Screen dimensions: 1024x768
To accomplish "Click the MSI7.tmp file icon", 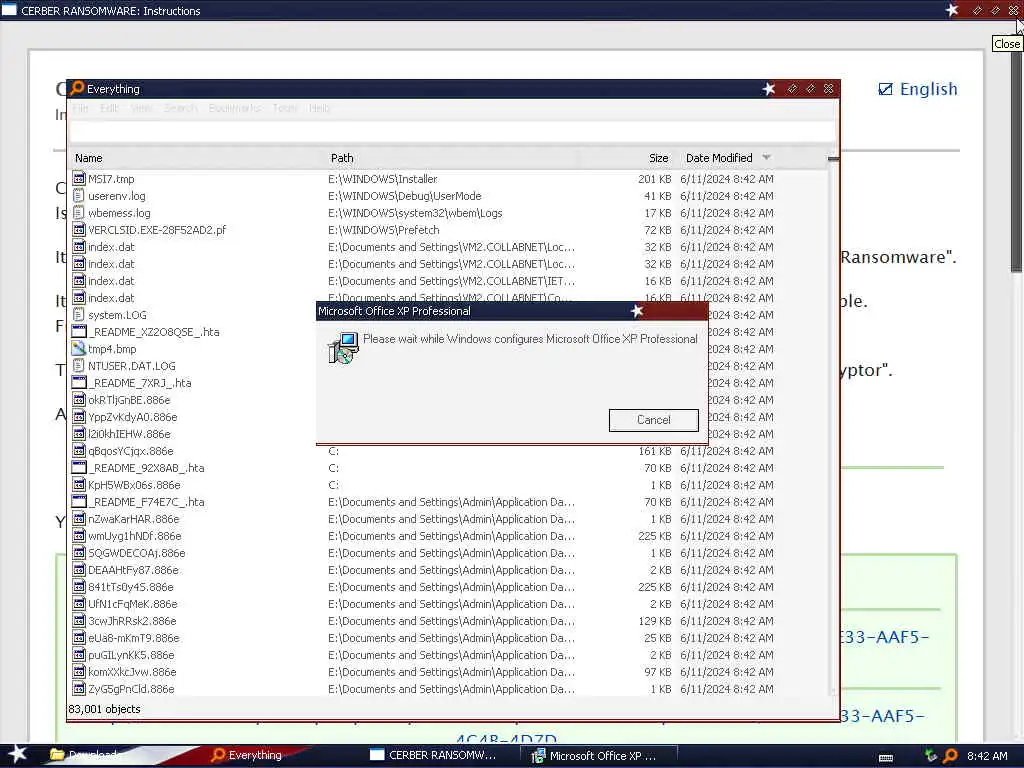I will (79, 178).
